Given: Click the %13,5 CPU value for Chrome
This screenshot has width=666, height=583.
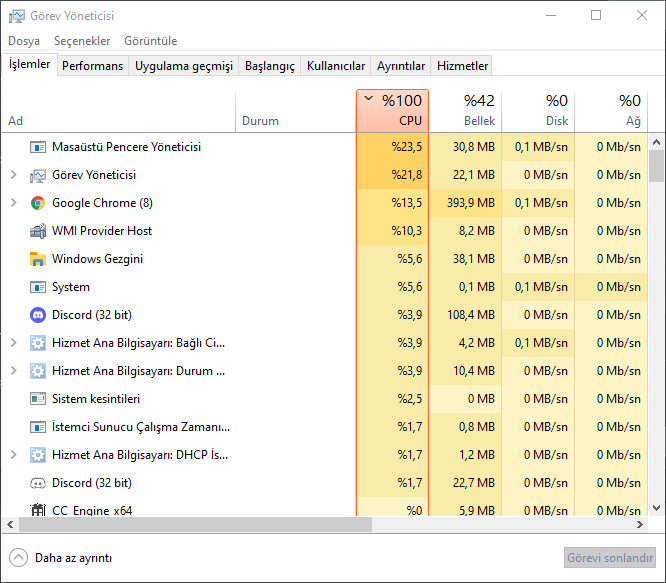Looking at the screenshot, I should (407, 203).
